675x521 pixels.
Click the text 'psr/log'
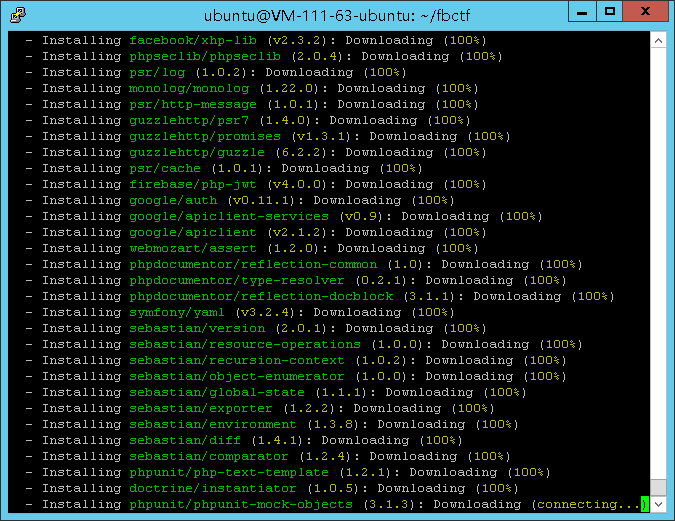tap(157, 72)
